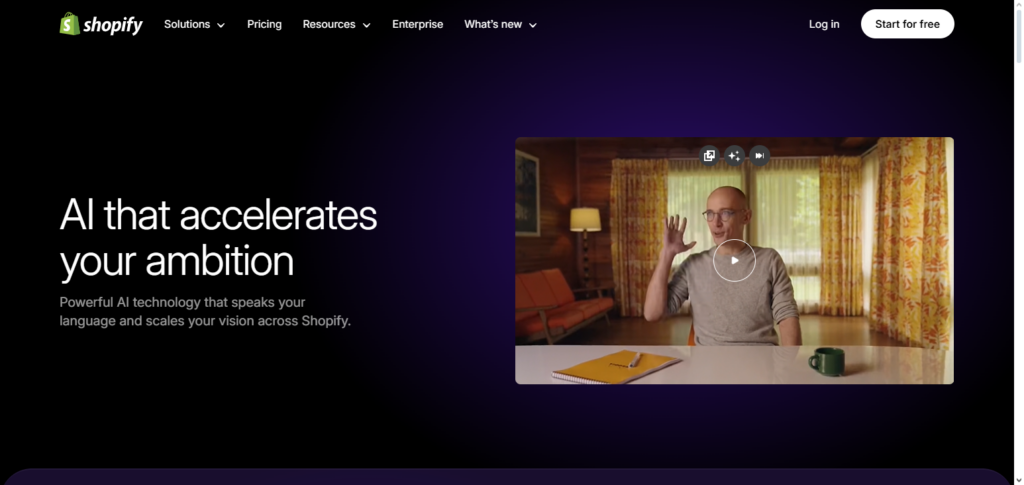Viewport: 1024px width, 485px height.
Task: Open the What's new dropdown
Action: click(500, 24)
